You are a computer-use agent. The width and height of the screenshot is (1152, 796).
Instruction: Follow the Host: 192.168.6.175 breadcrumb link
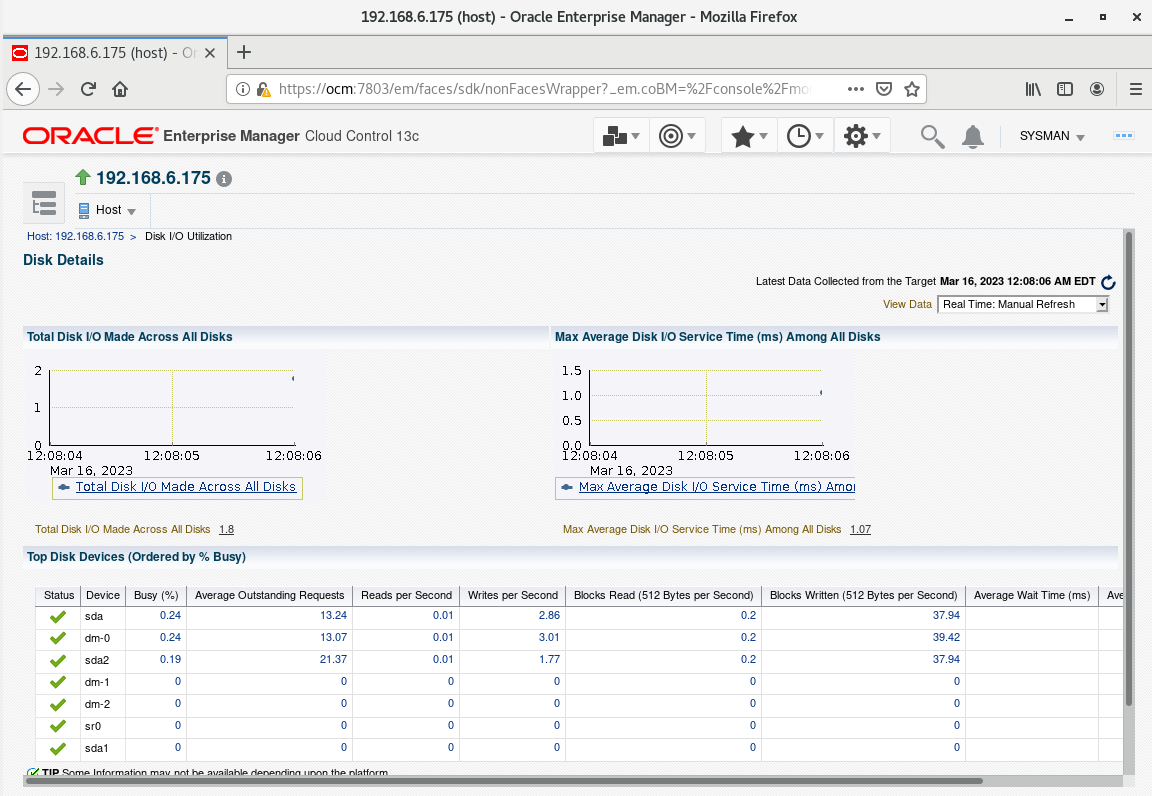point(76,237)
